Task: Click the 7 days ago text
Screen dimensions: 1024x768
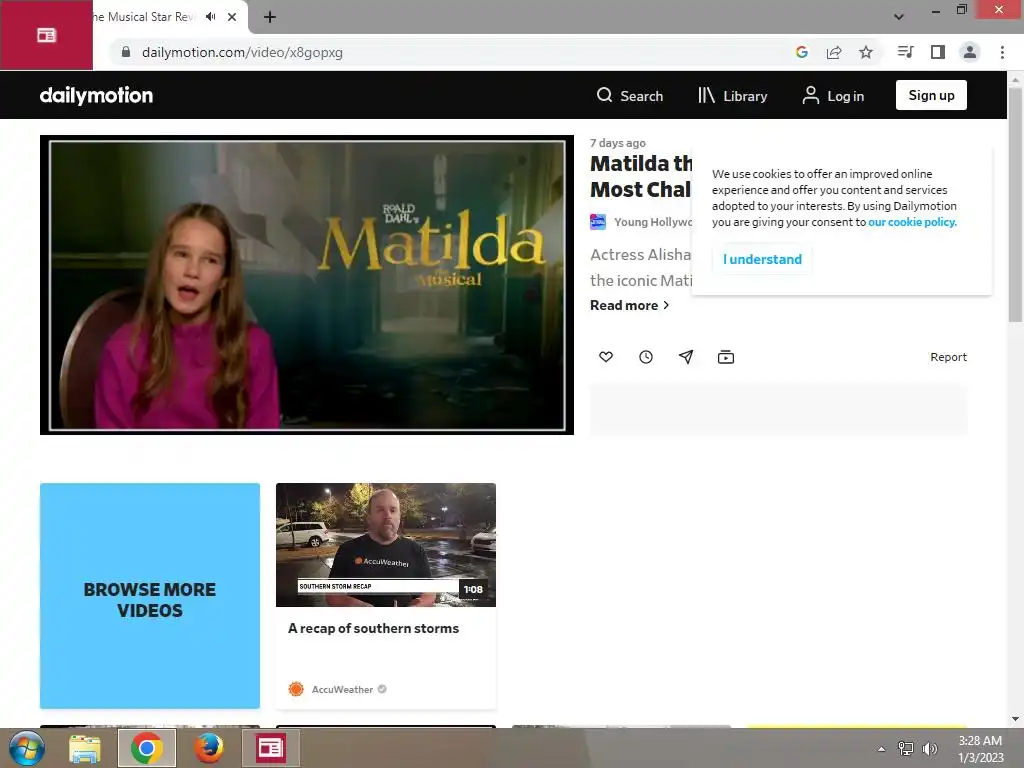Action: coord(618,143)
